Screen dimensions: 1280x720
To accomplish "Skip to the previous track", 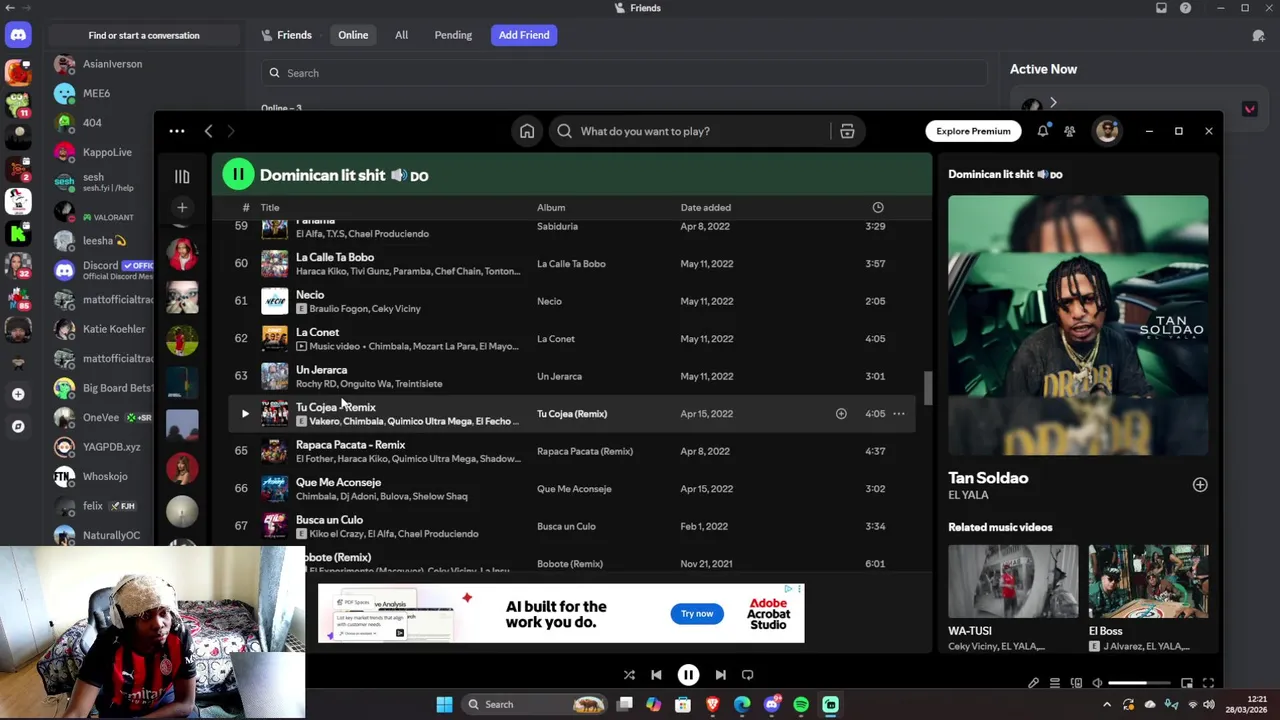I will [x=656, y=675].
